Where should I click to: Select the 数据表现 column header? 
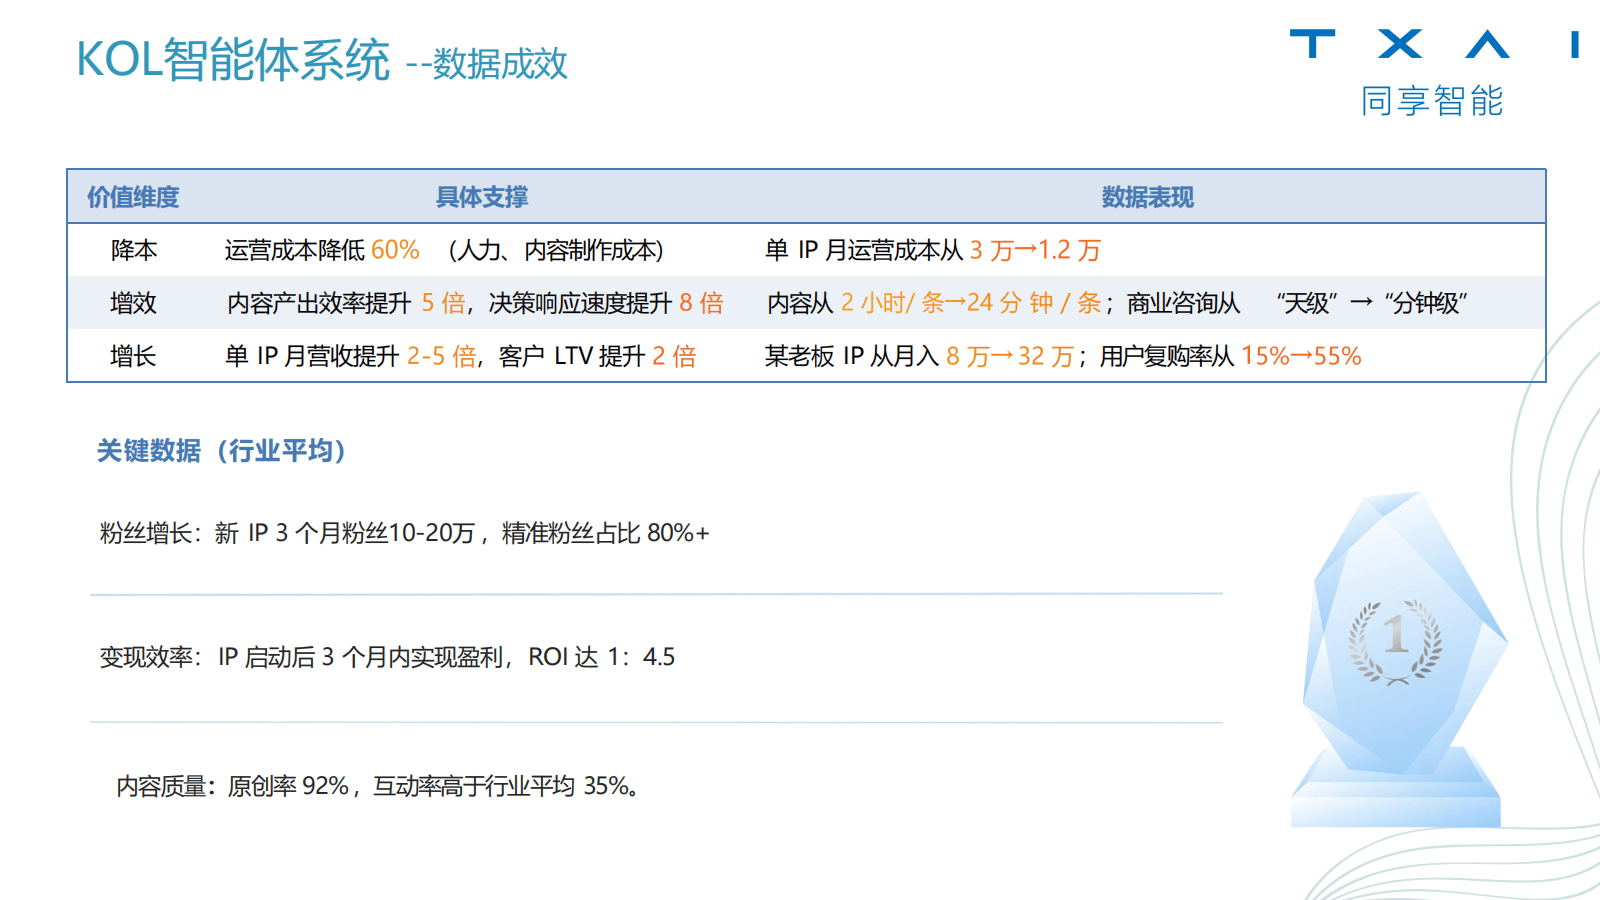tap(1147, 197)
